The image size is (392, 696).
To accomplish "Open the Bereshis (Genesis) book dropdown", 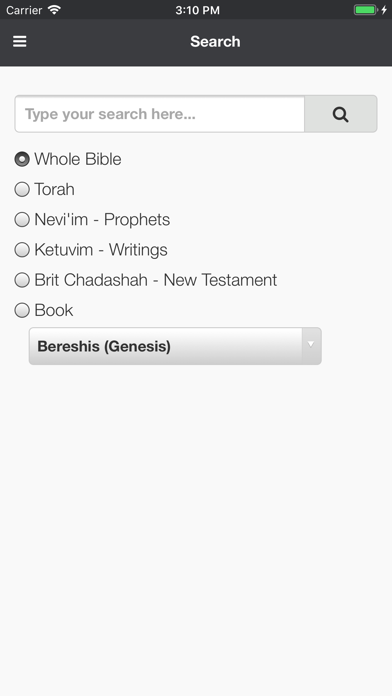I will [175, 346].
